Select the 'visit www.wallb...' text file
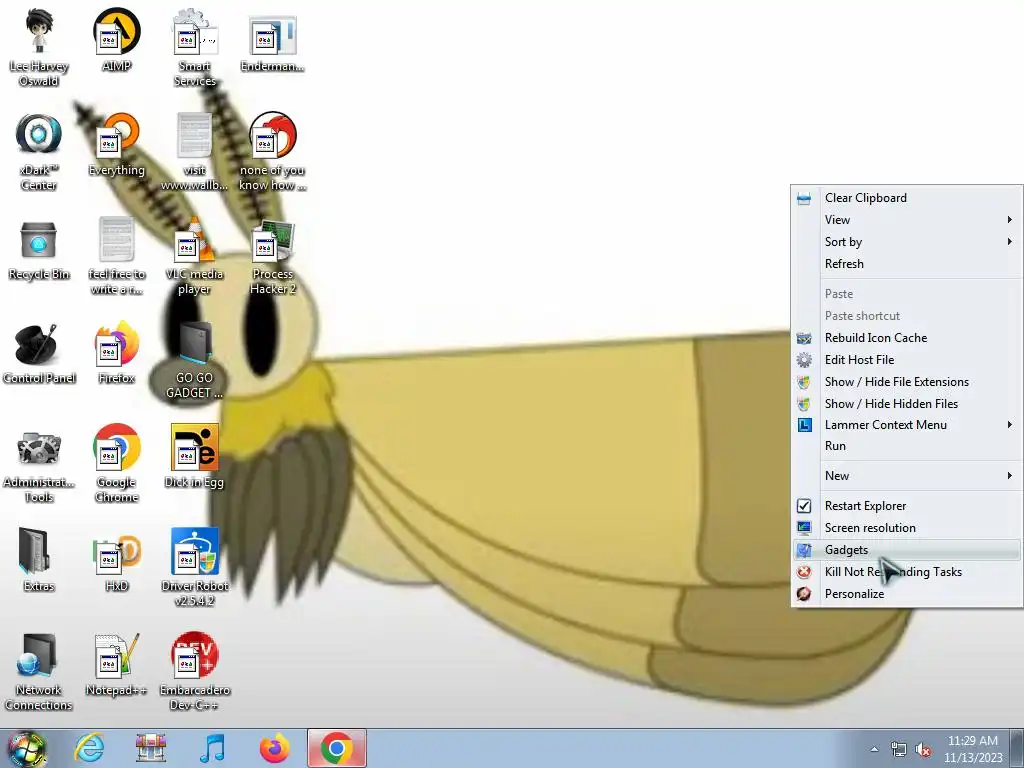 coord(195,152)
